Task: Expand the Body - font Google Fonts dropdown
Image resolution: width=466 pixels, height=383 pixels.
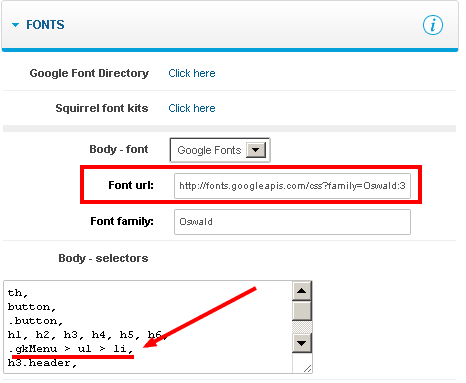Action: click(220, 150)
